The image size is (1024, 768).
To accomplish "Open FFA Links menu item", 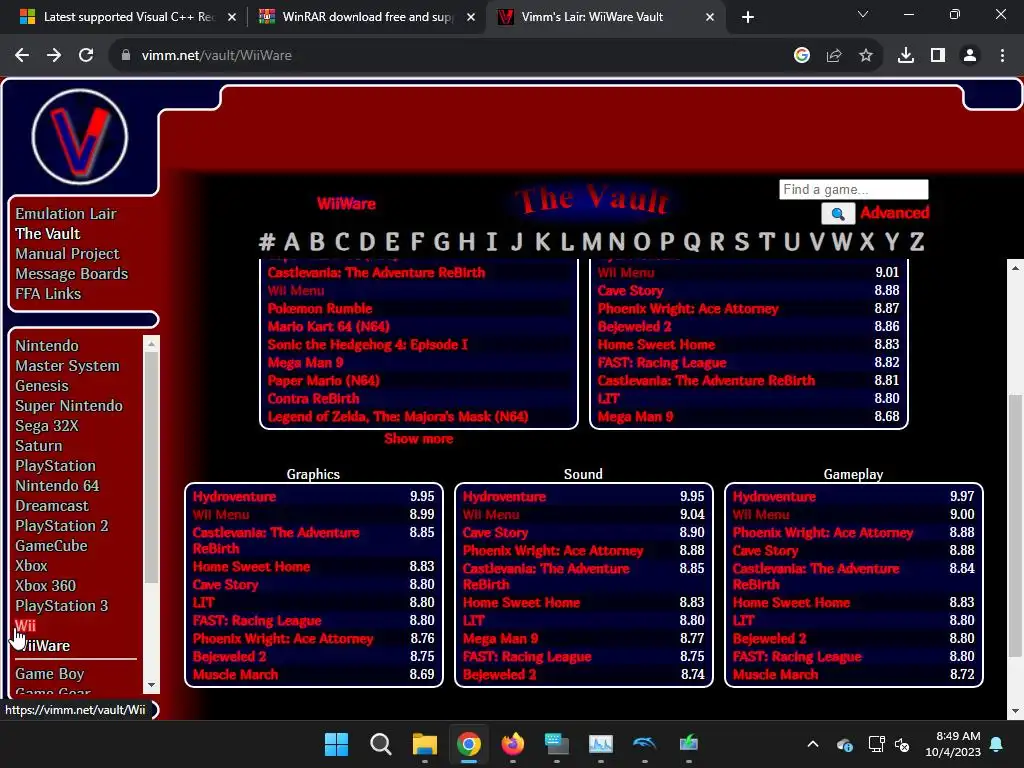I will [48, 294].
